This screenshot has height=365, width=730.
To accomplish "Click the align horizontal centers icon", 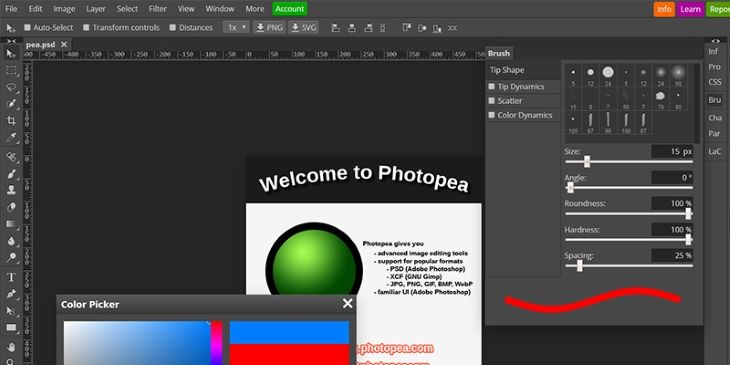I will pos(352,28).
